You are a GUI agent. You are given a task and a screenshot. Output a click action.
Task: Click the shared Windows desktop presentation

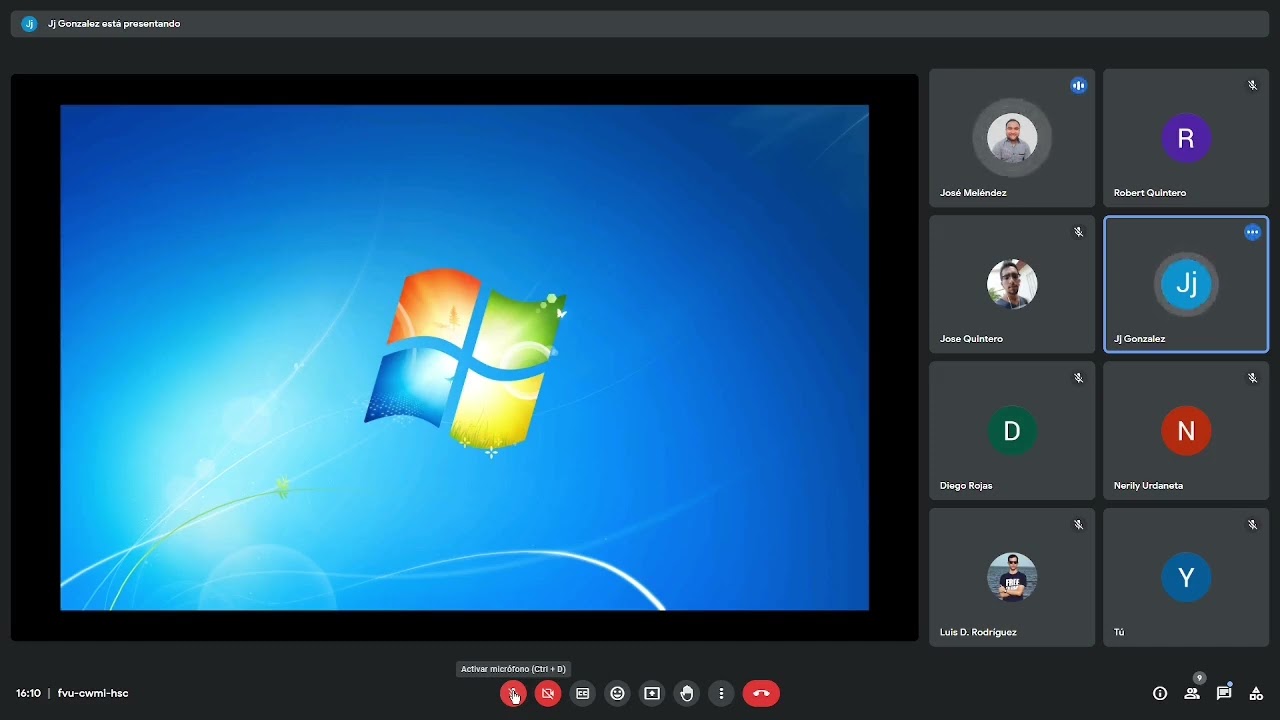464,357
